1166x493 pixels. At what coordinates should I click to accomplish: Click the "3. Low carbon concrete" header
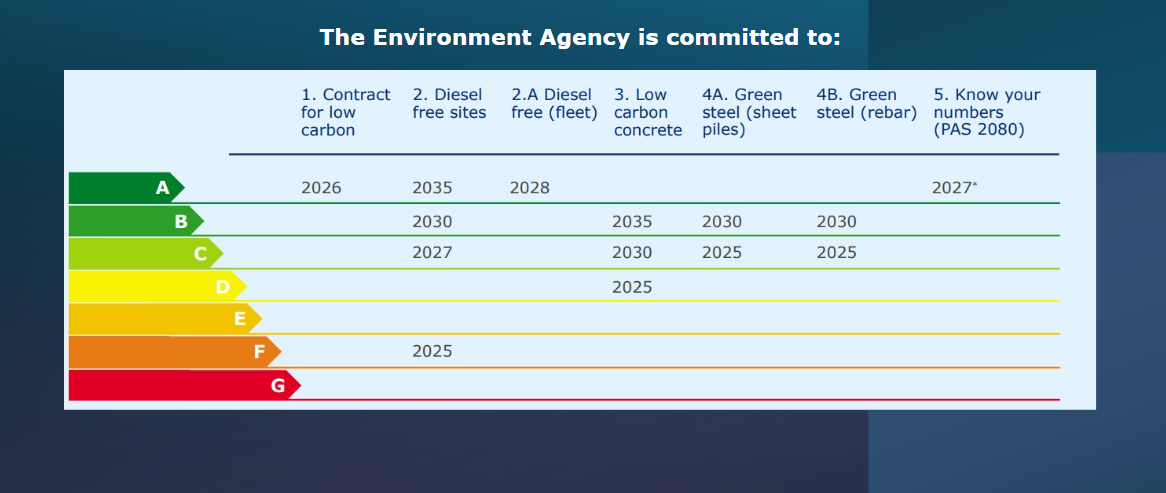point(648,112)
